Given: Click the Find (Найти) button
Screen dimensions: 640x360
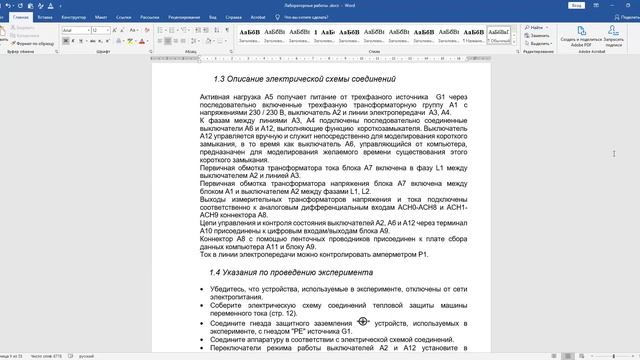Looking at the screenshot, I should click(534, 27).
